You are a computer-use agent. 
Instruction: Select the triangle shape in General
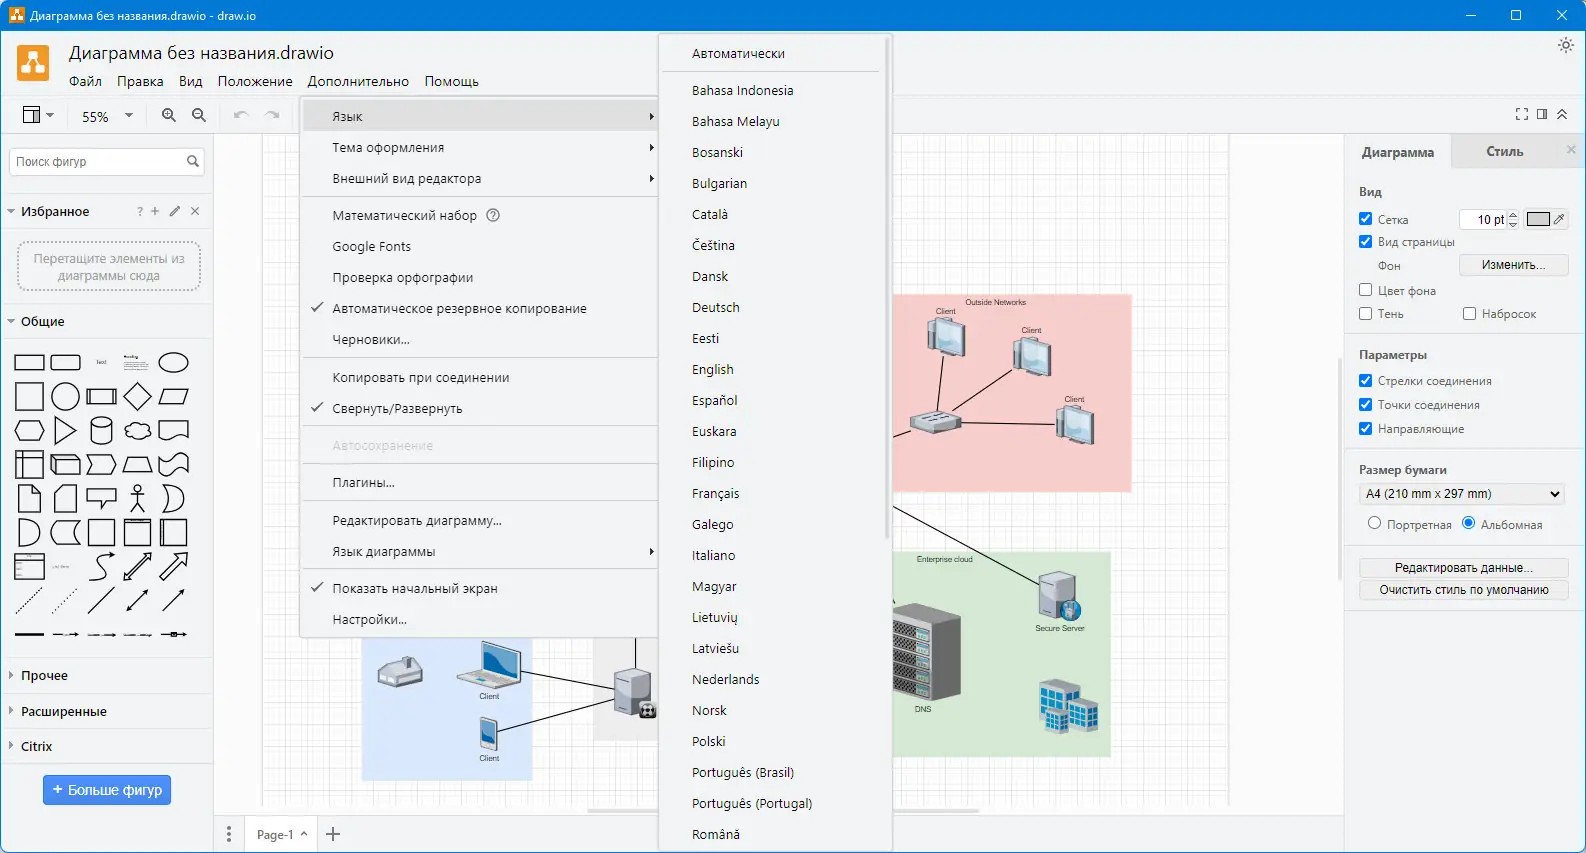click(x=65, y=431)
